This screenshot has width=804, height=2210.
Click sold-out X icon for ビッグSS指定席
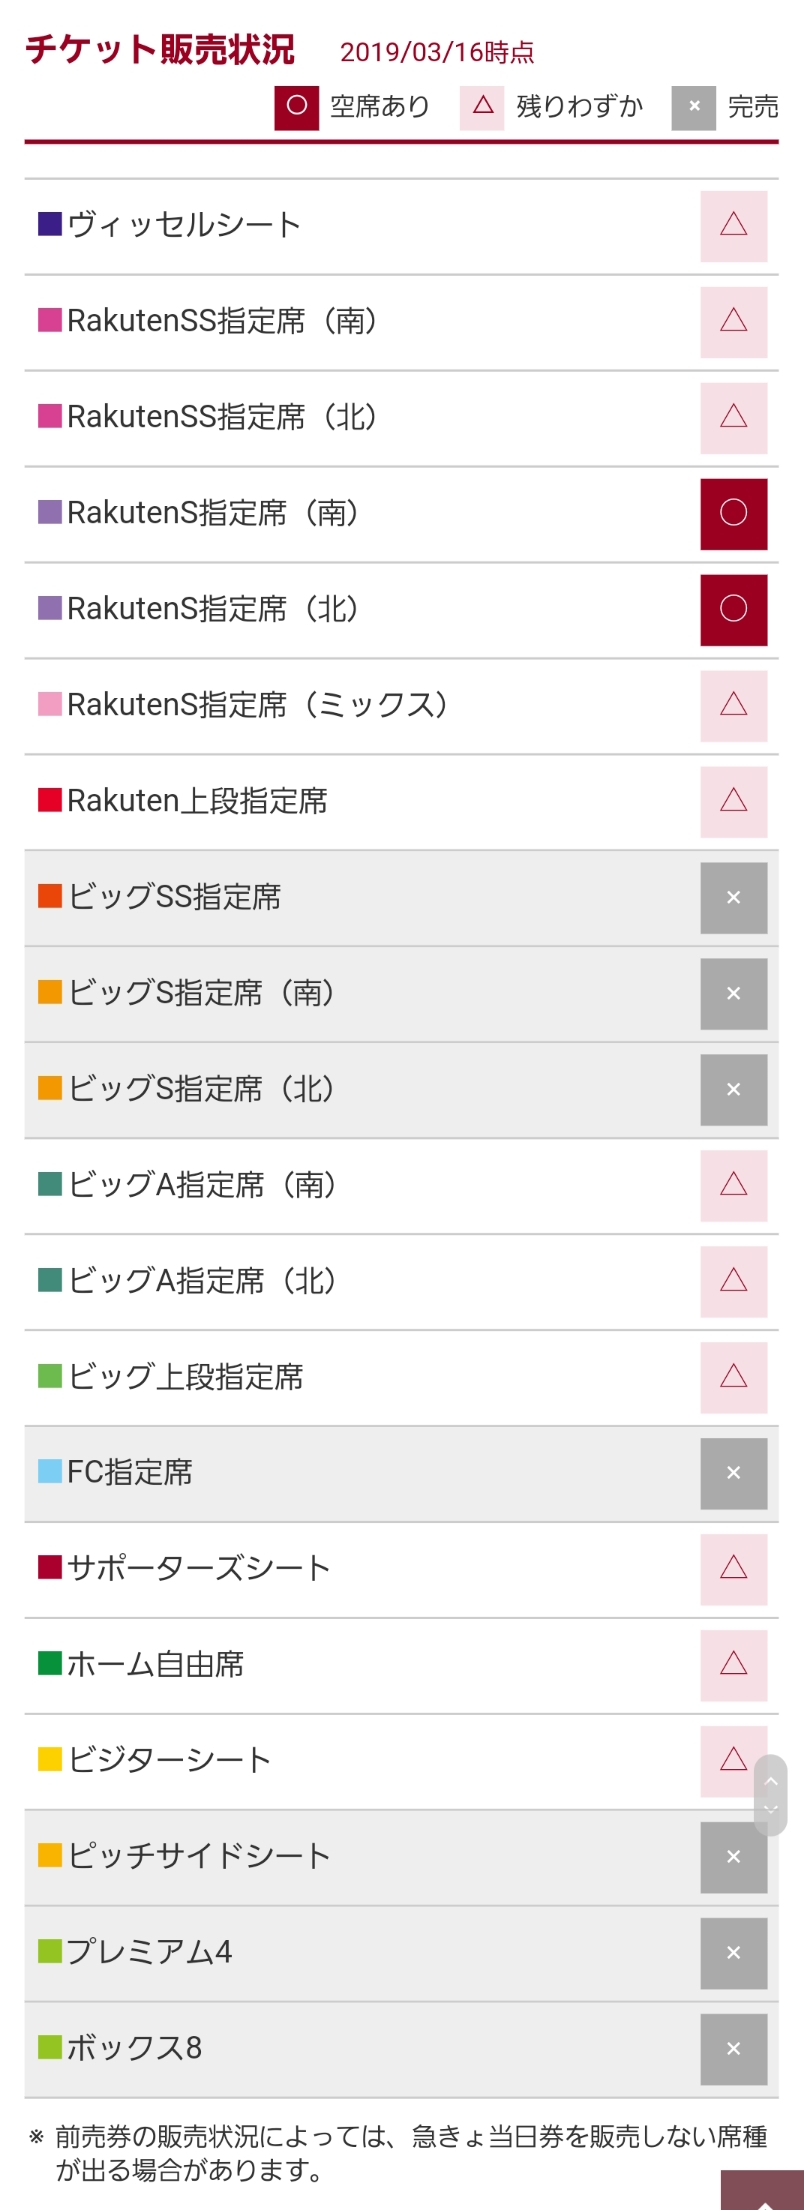pyautogui.click(x=733, y=898)
